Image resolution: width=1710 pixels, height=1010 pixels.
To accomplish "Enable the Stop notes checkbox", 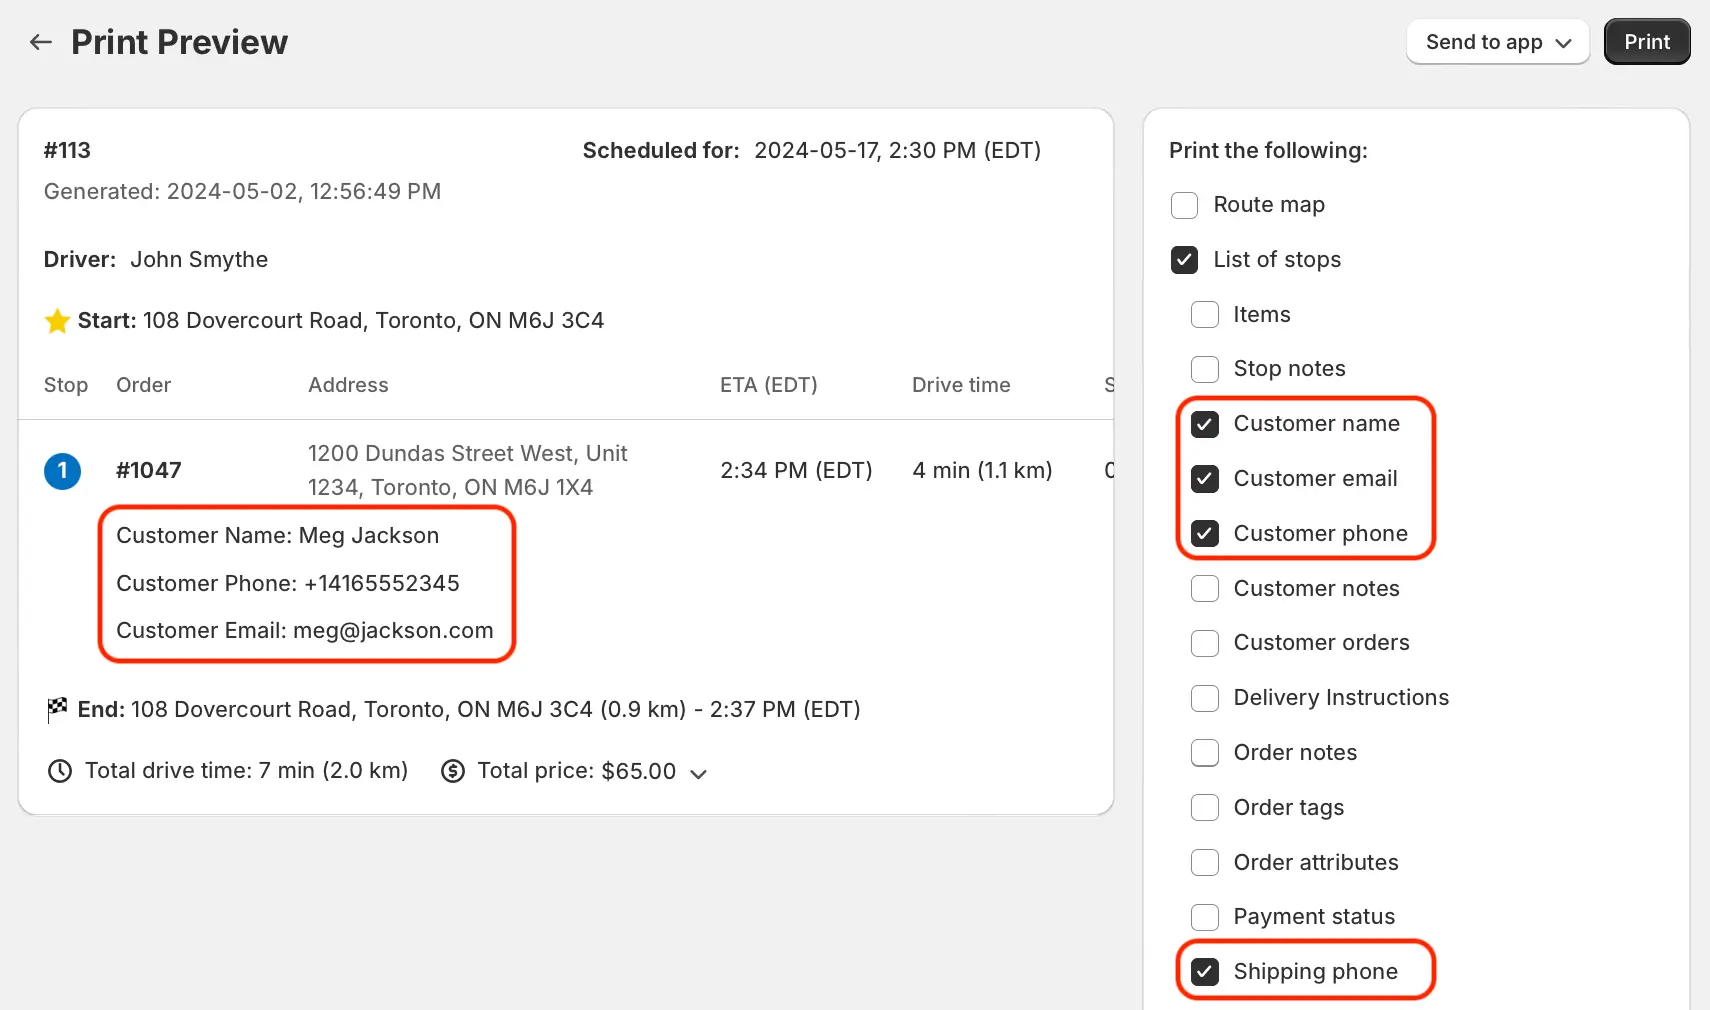I will [1205, 369].
